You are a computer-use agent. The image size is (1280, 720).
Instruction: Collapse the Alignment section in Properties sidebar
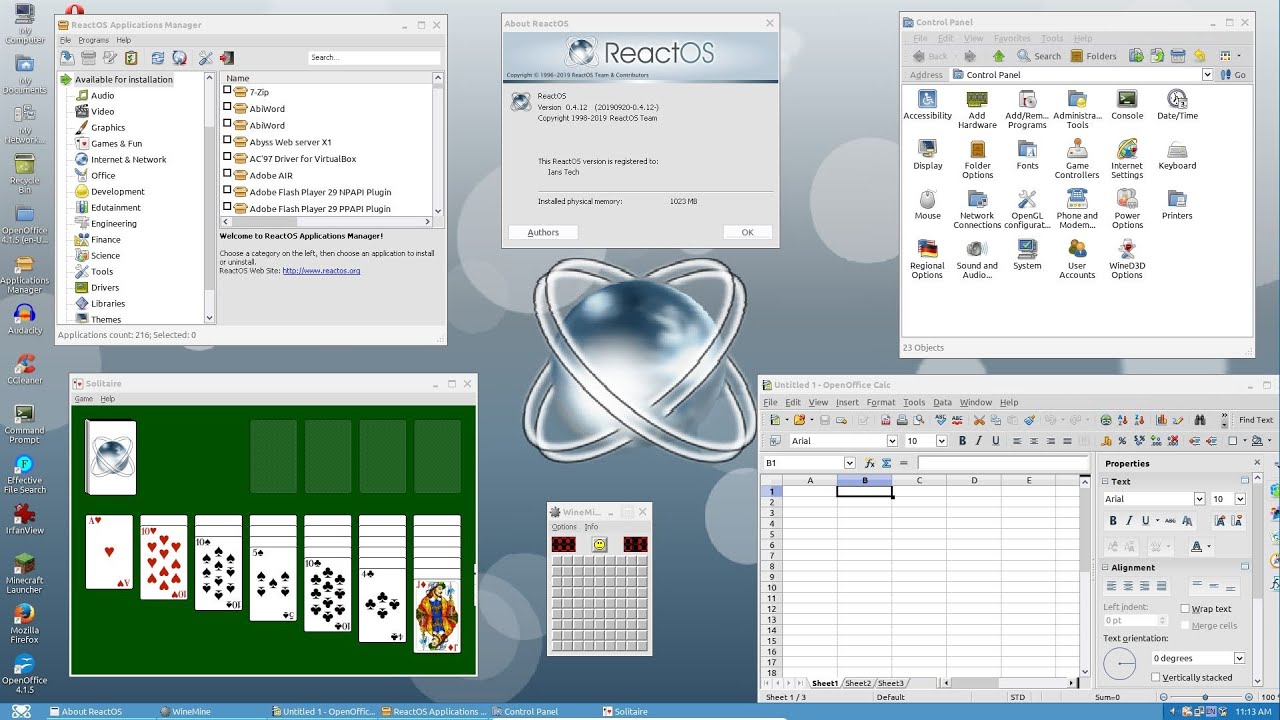[1106, 567]
